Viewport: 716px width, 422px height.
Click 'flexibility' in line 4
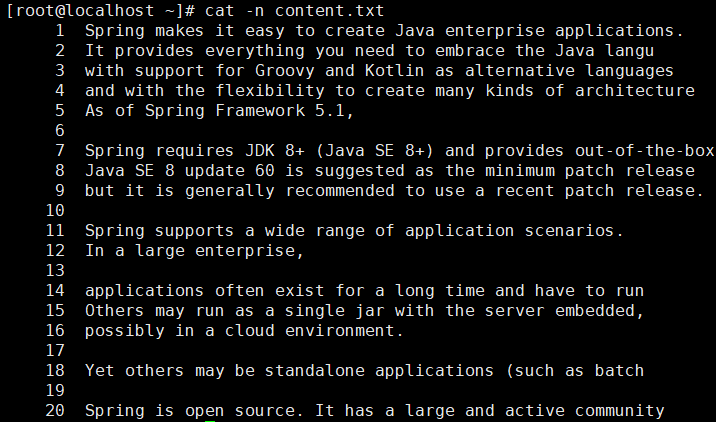click(x=270, y=91)
